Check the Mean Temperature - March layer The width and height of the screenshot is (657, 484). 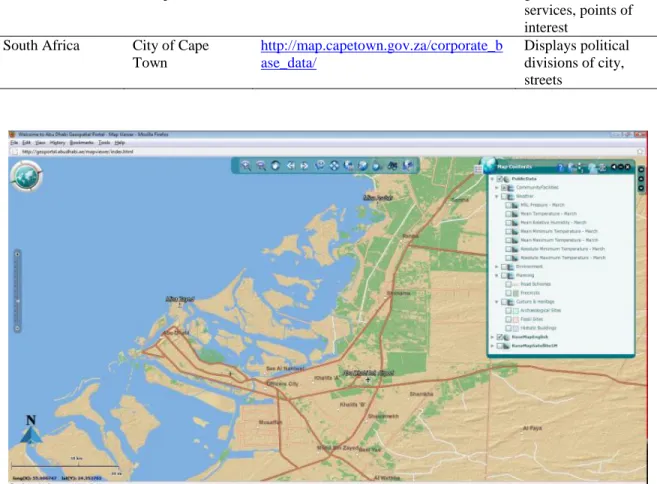tap(508, 214)
